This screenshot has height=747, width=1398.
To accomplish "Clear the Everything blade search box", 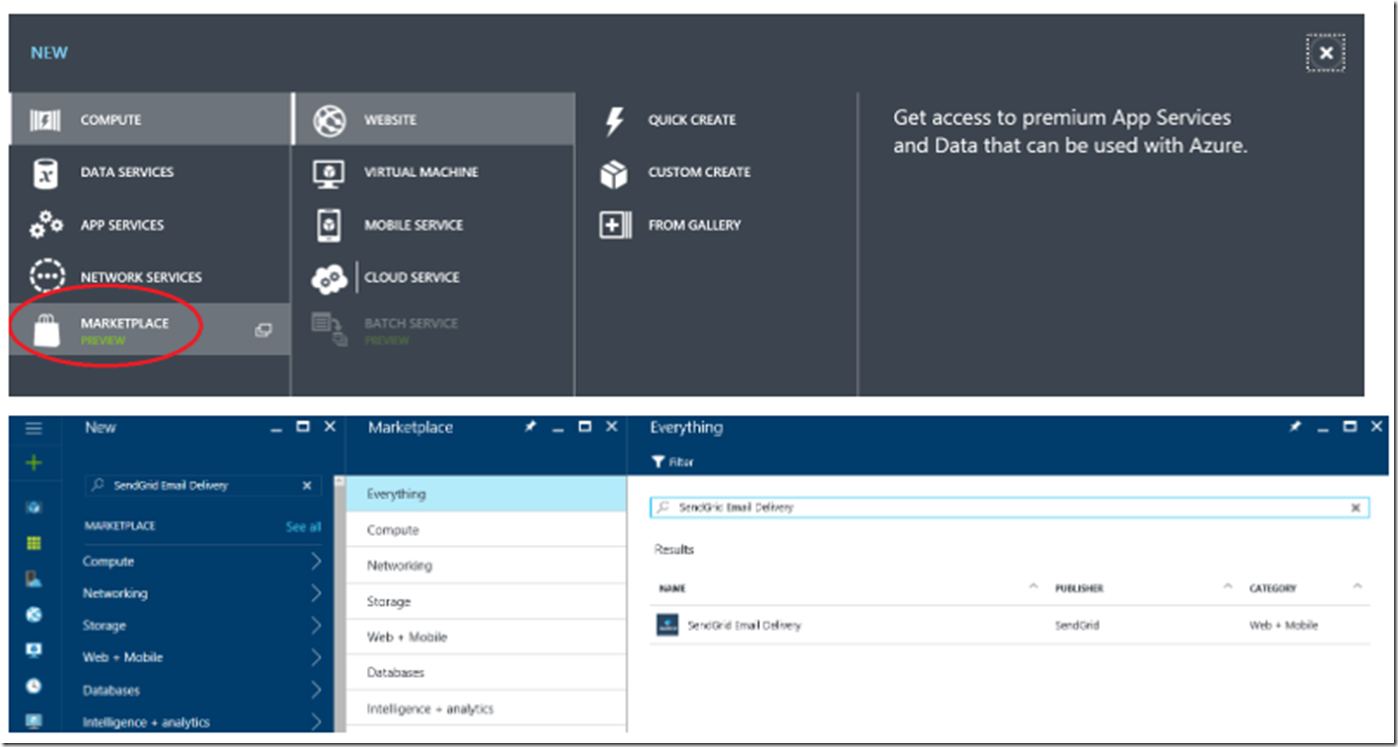I will (x=1356, y=508).
